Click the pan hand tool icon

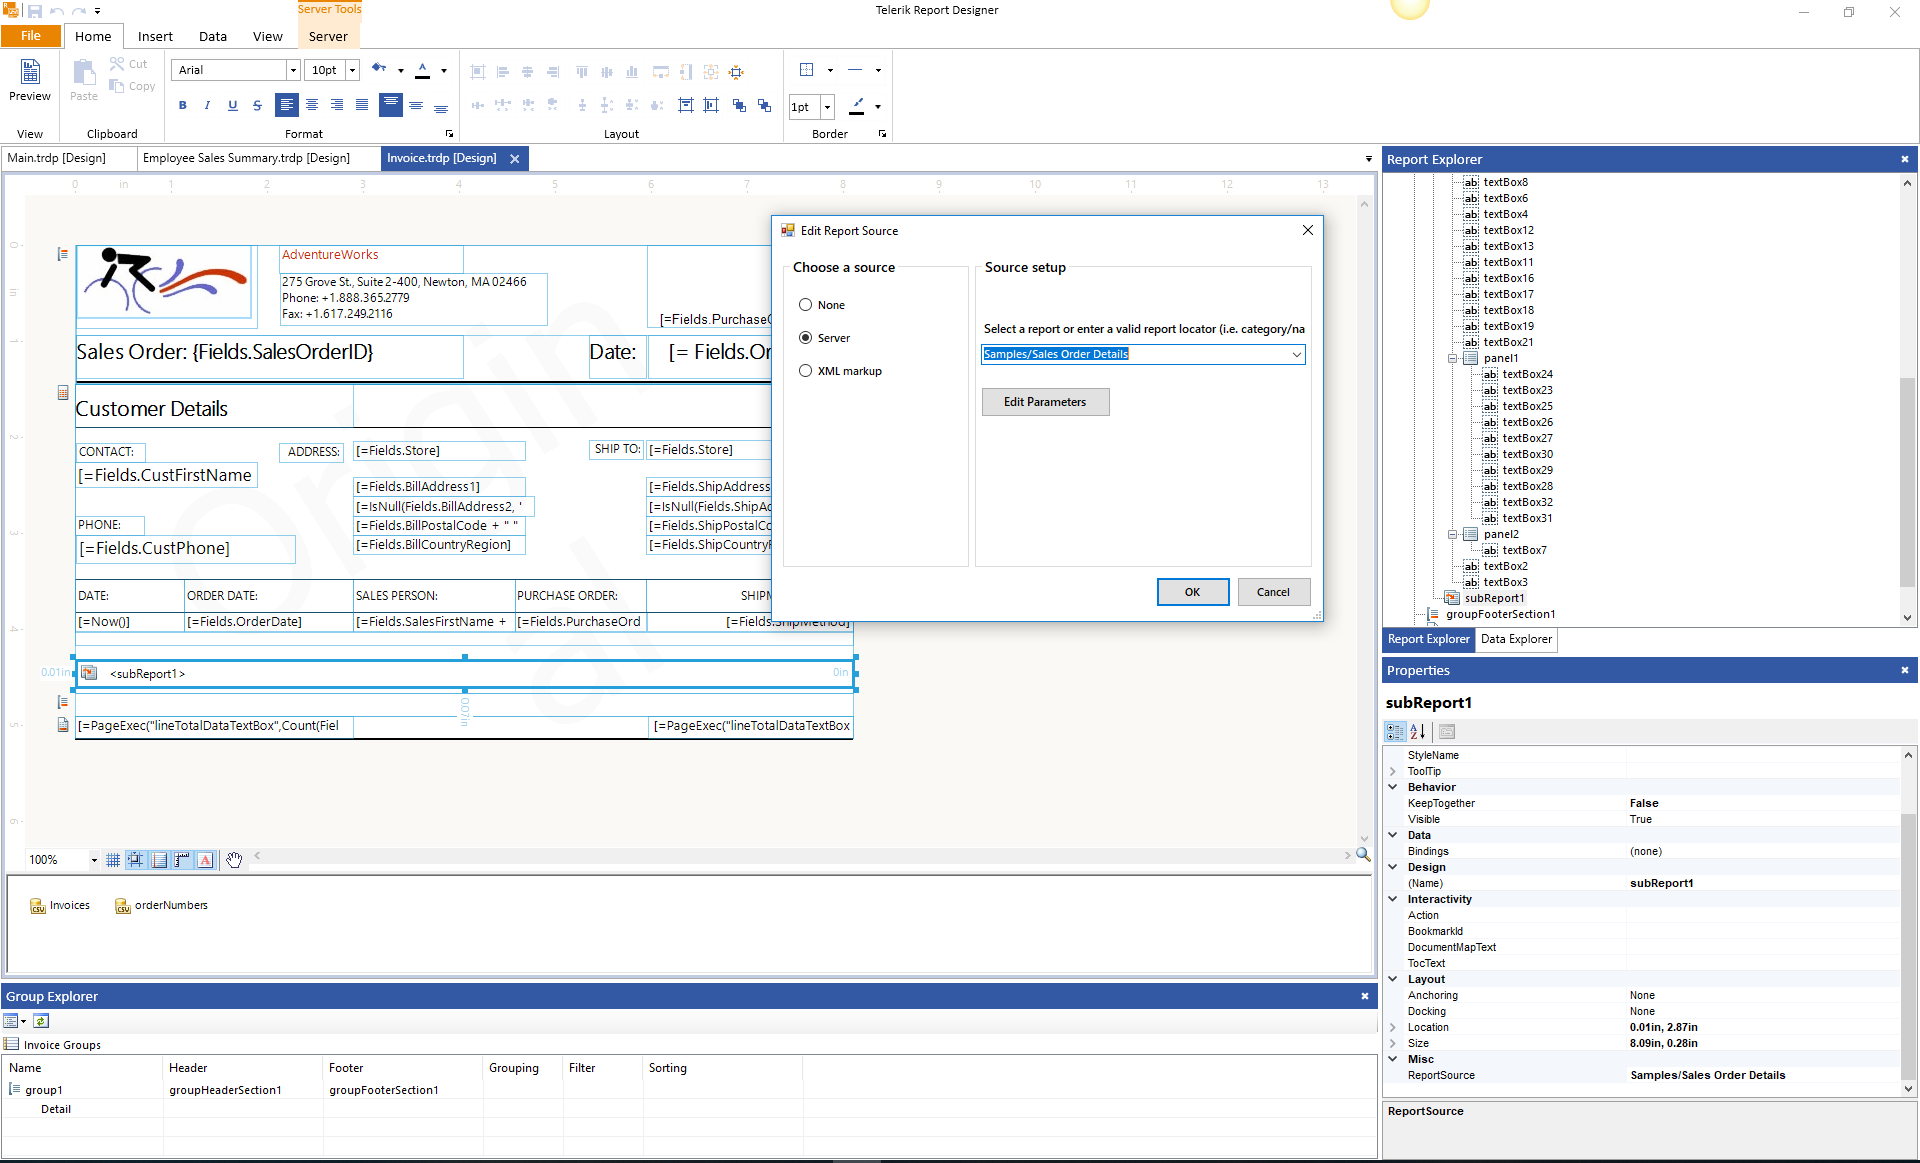(234, 860)
